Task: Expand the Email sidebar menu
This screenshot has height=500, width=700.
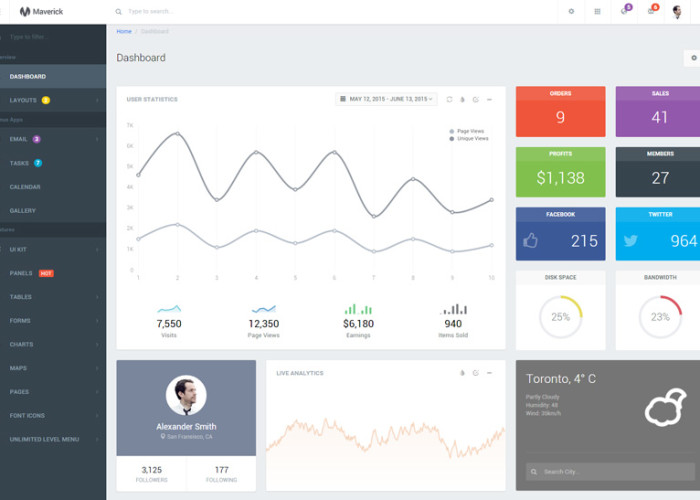Action: tap(53, 139)
